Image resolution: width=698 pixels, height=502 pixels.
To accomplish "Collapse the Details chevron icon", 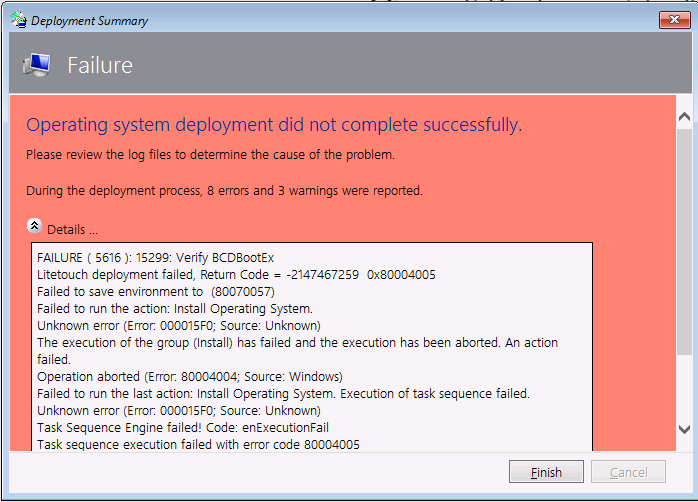I will 35,226.
